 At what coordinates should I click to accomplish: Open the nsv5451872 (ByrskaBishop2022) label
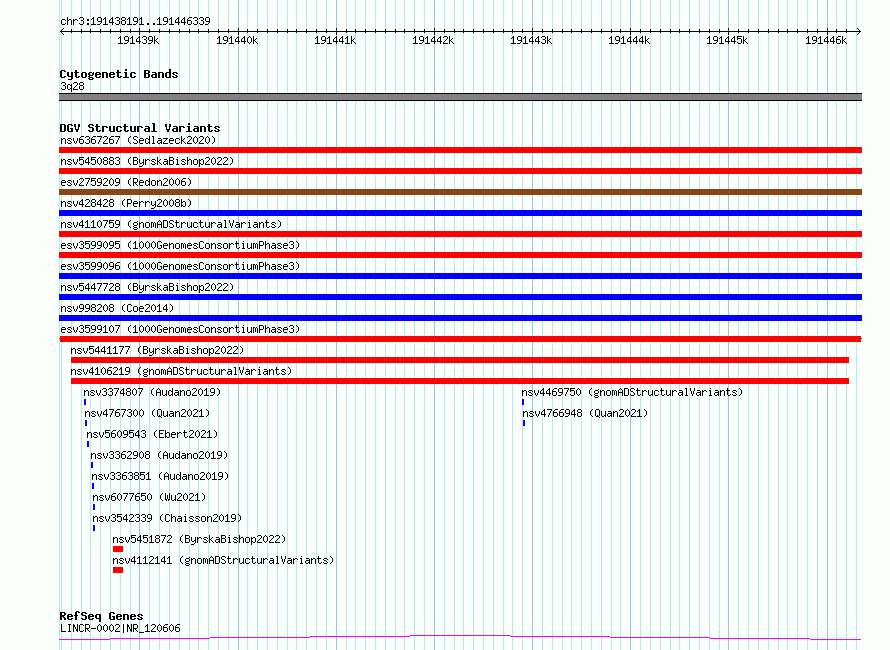pyautogui.click(x=199, y=539)
